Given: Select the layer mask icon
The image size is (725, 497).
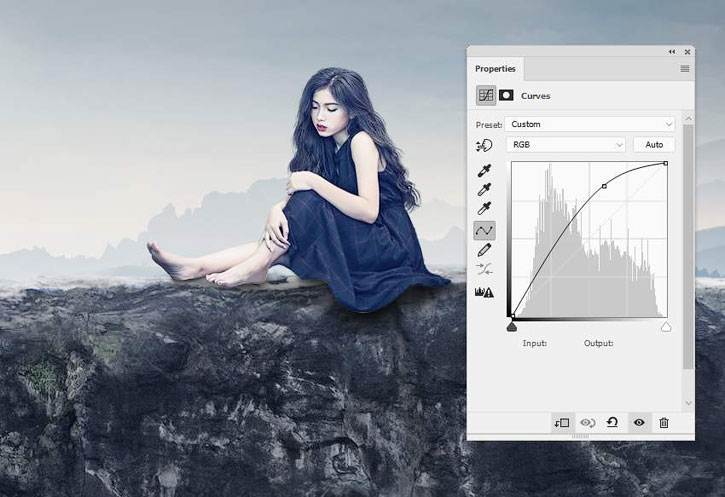Looking at the screenshot, I should (506, 95).
